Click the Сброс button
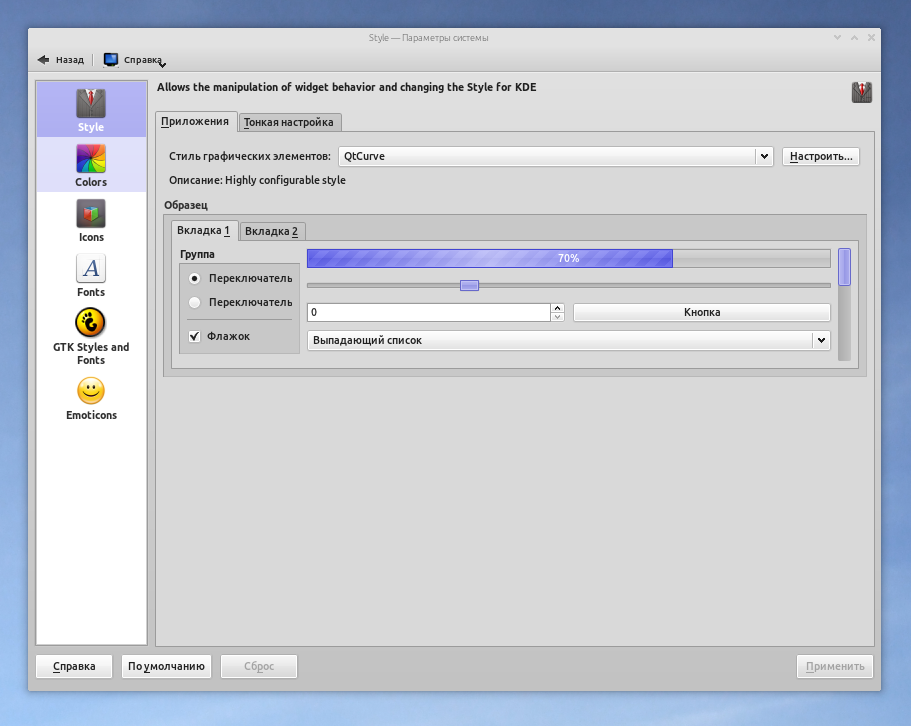The image size is (911, 726). click(259, 666)
